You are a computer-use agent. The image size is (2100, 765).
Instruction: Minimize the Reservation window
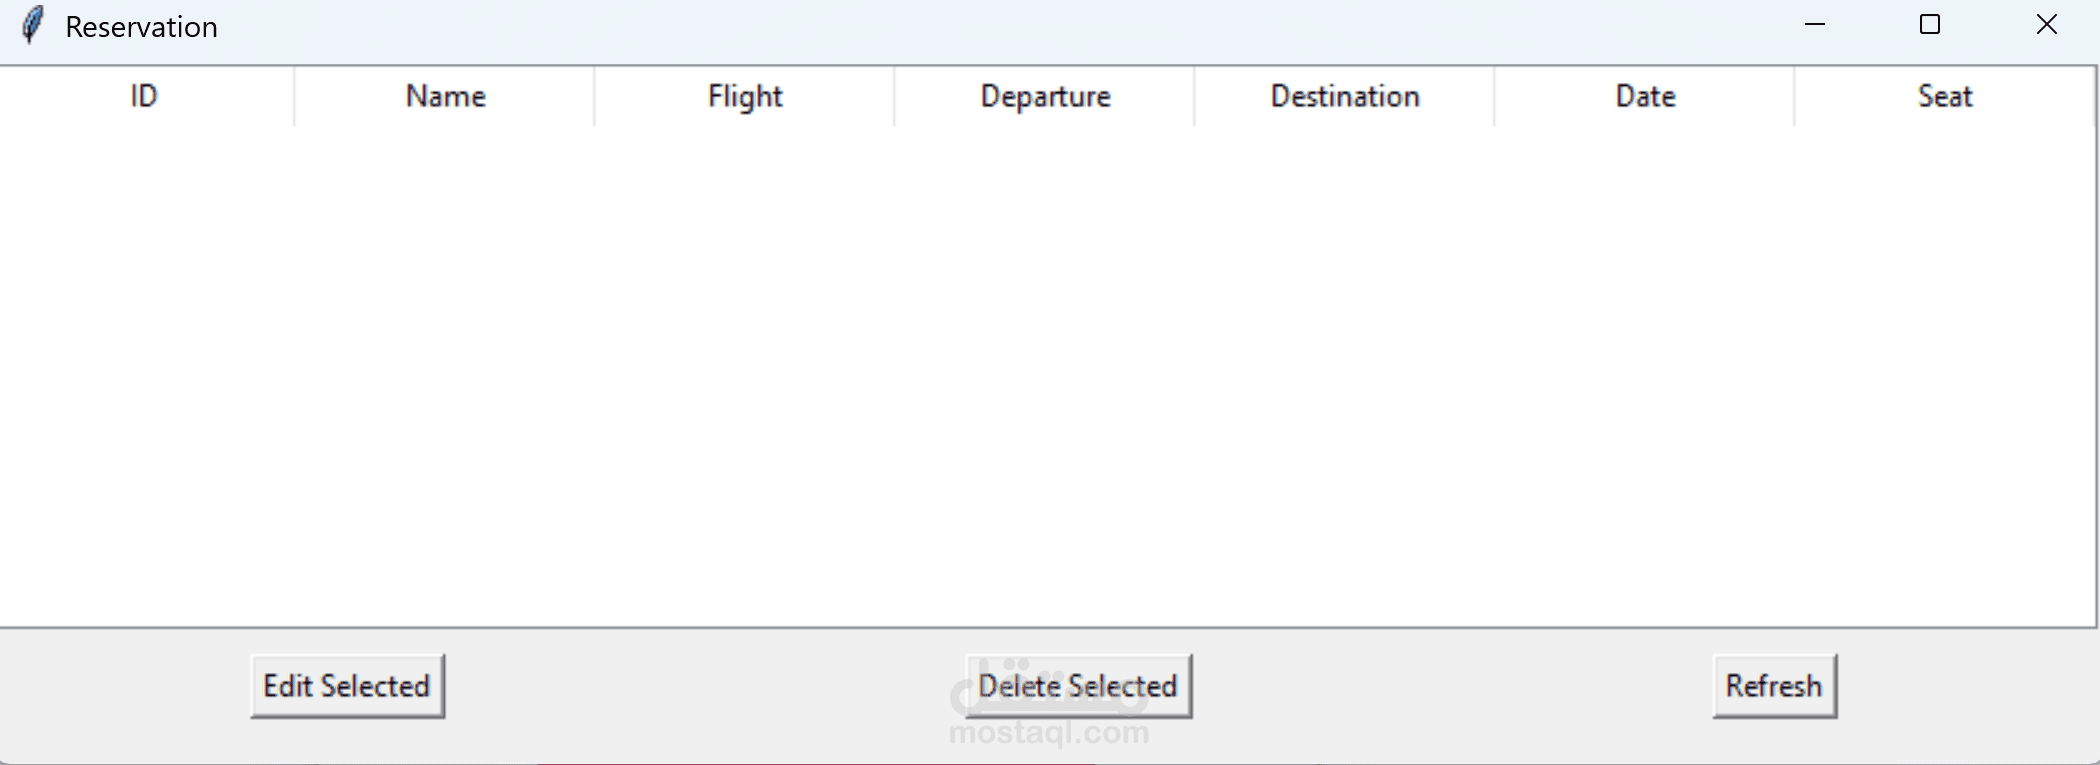1815,25
